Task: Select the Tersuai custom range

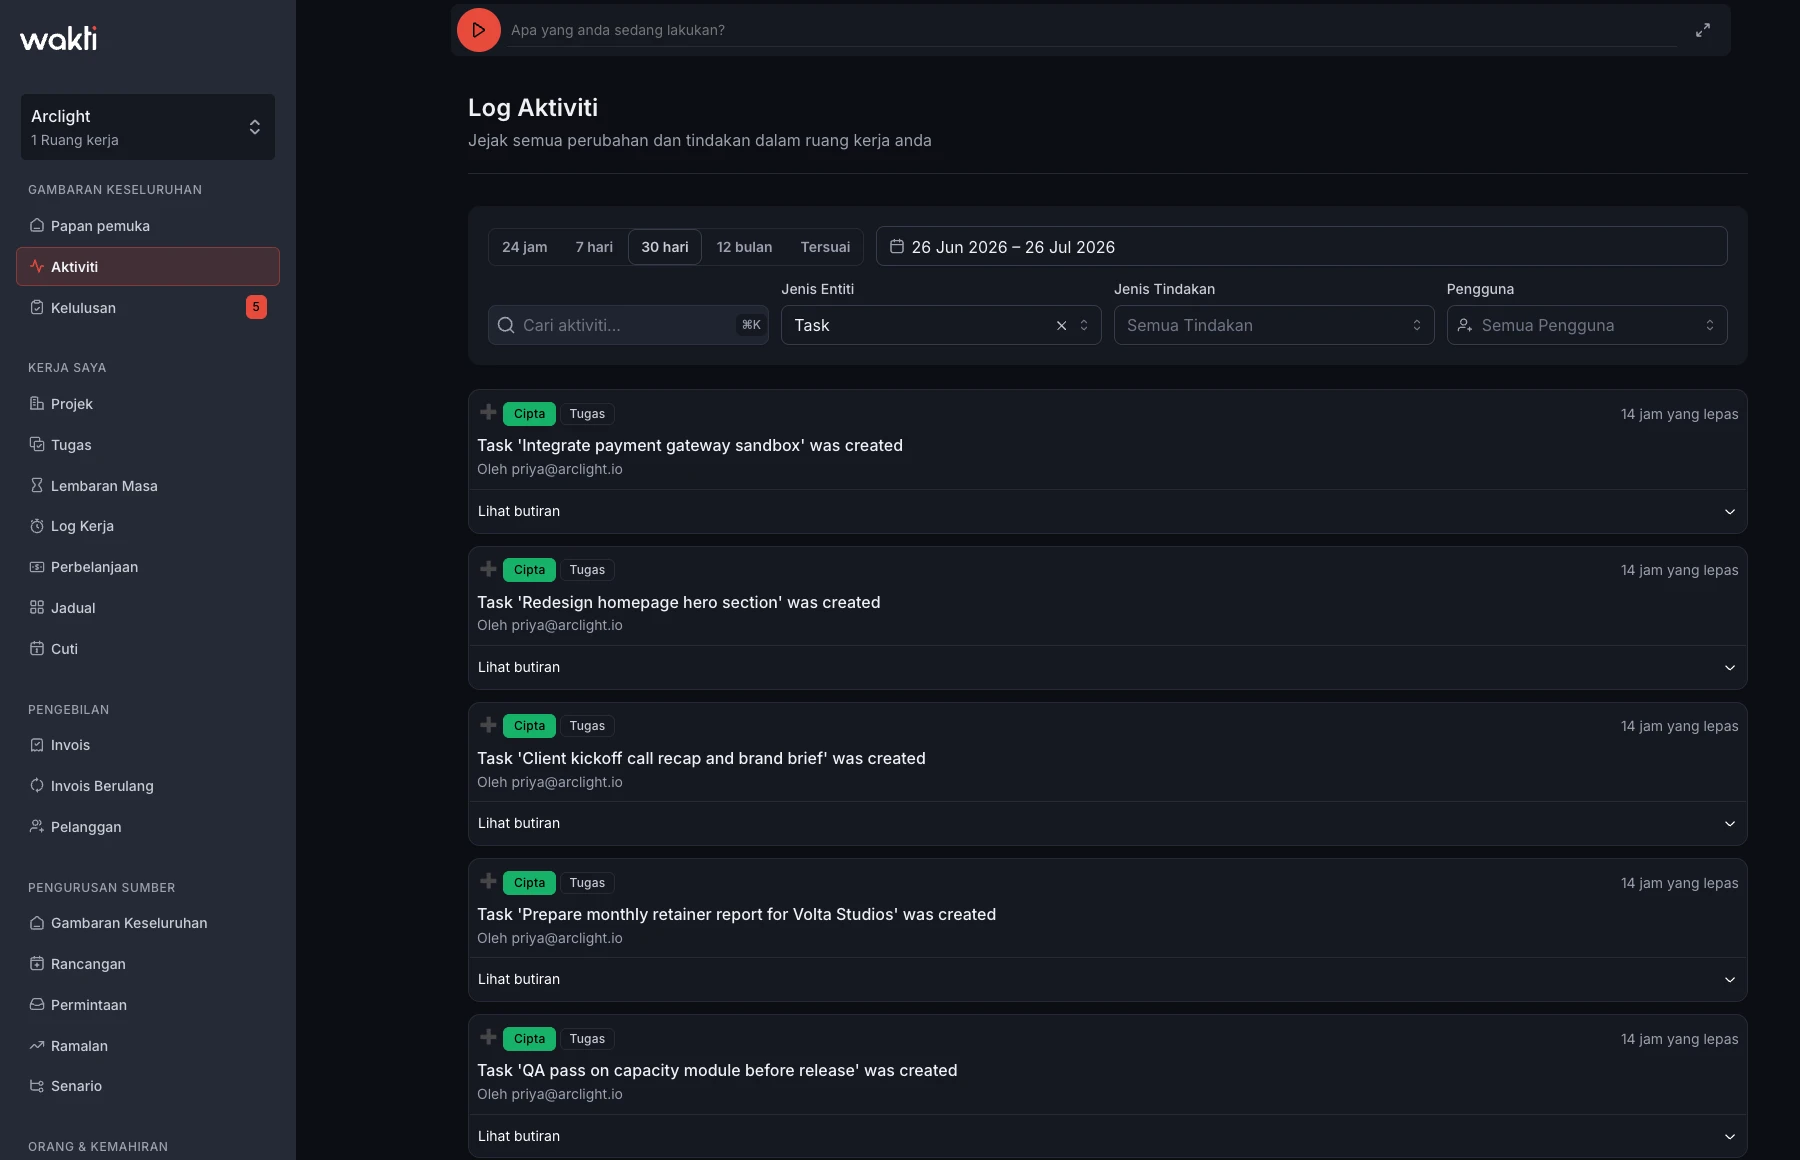Action: coord(825,247)
